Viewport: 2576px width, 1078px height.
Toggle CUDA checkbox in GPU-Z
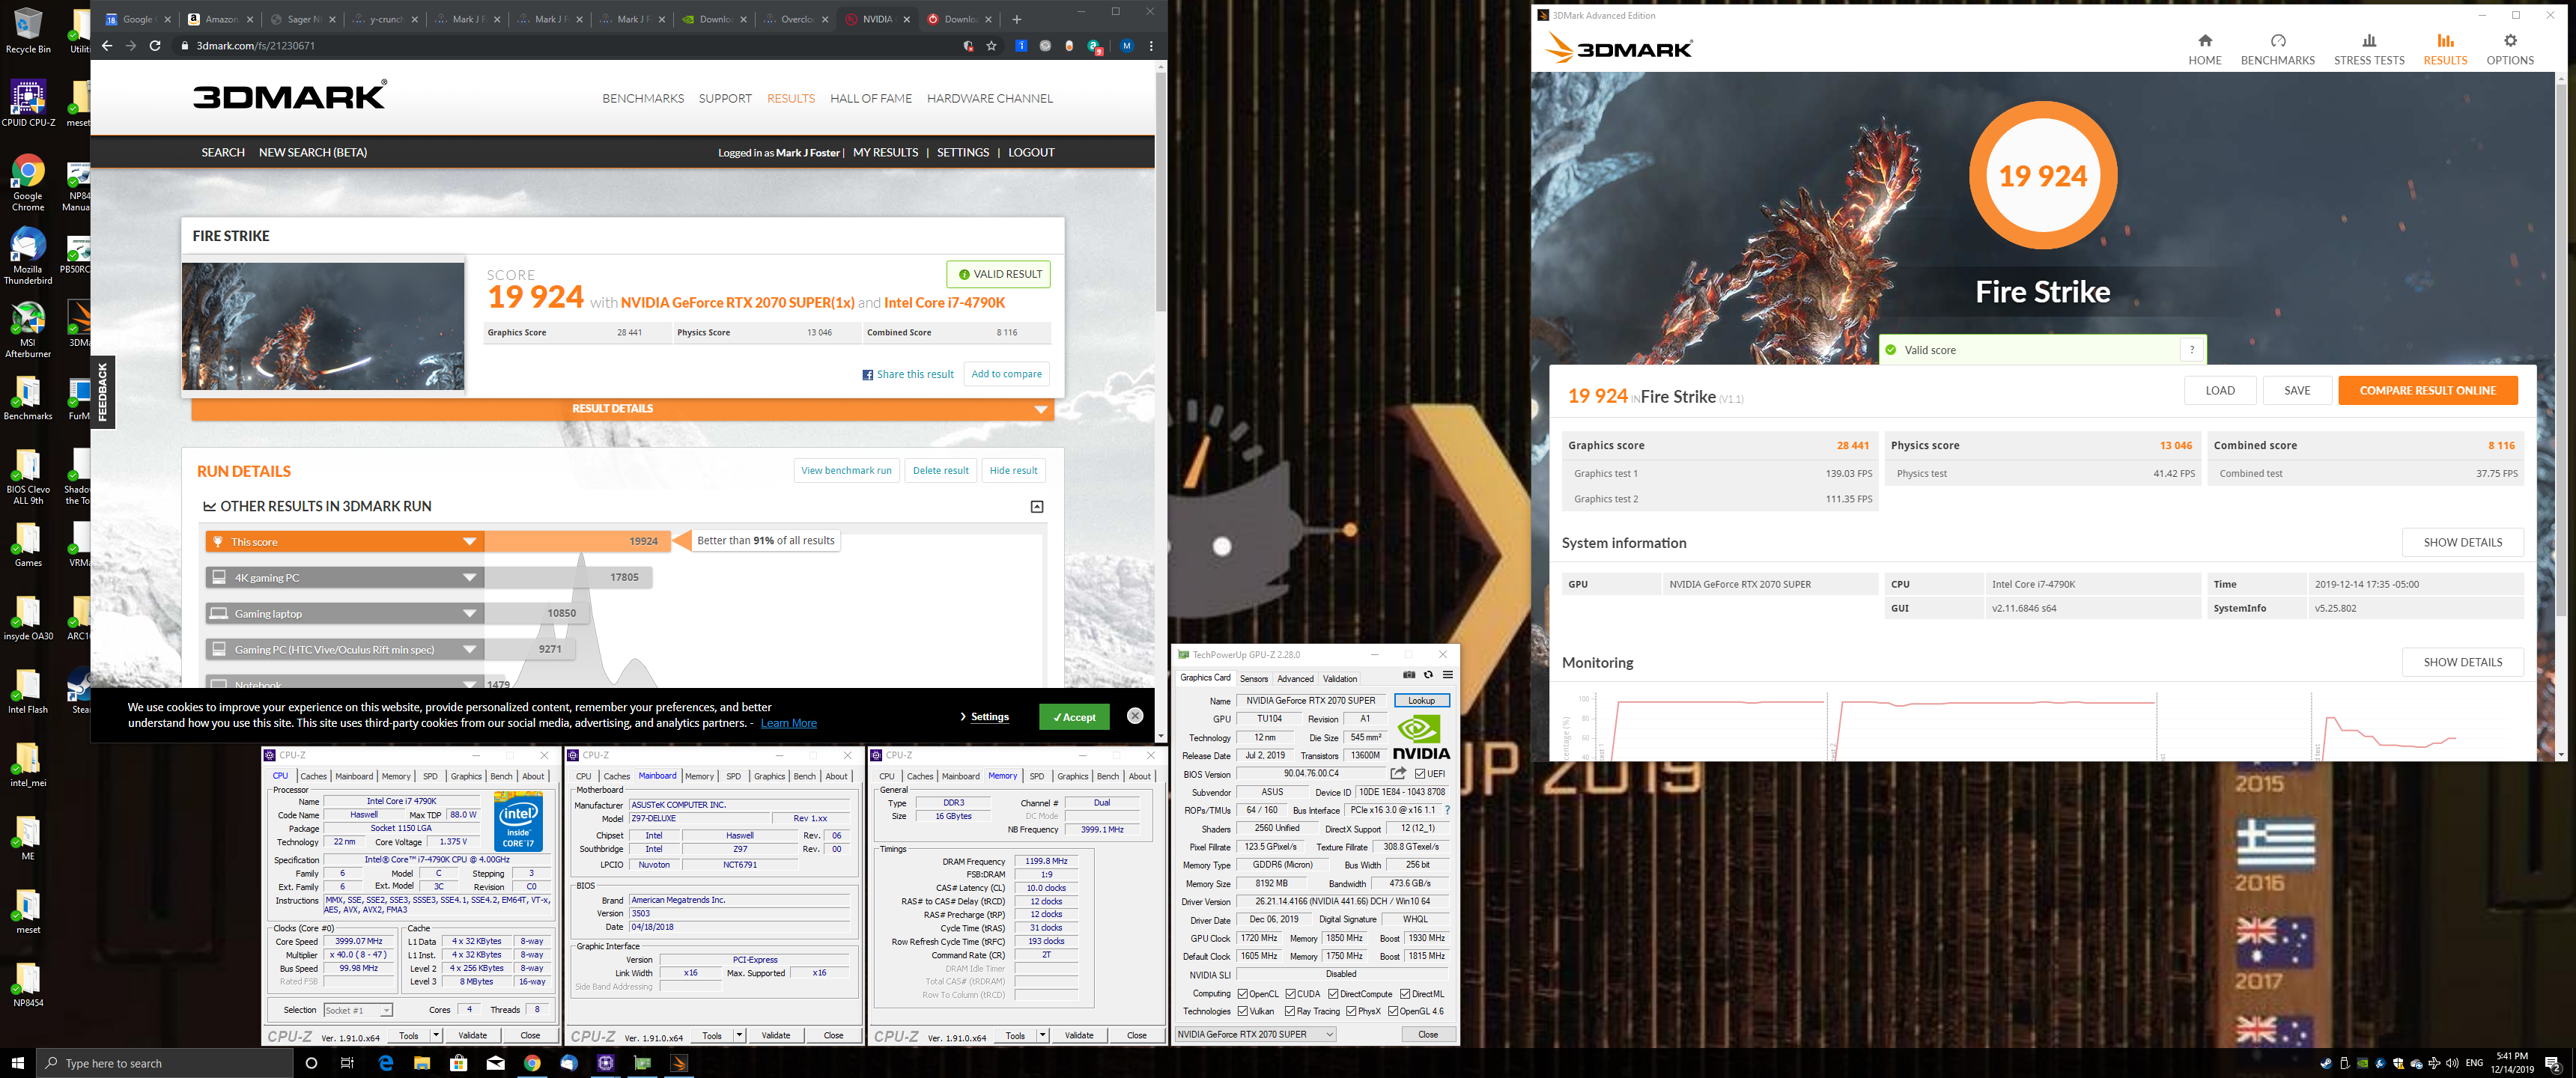[x=1290, y=994]
